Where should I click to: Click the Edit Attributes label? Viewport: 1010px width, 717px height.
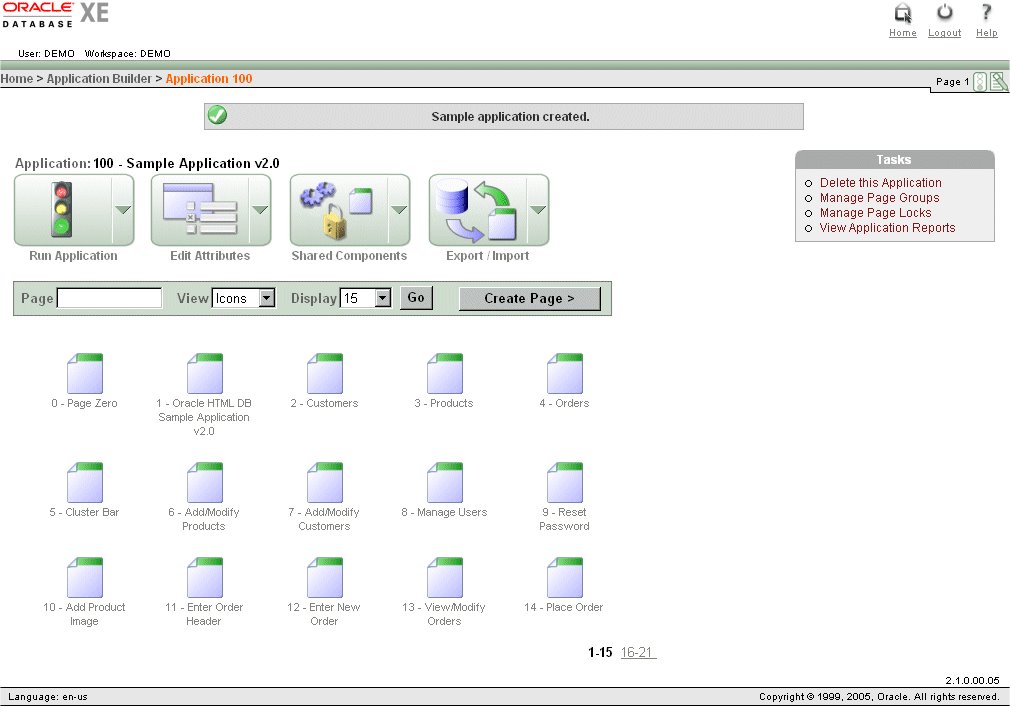210,256
